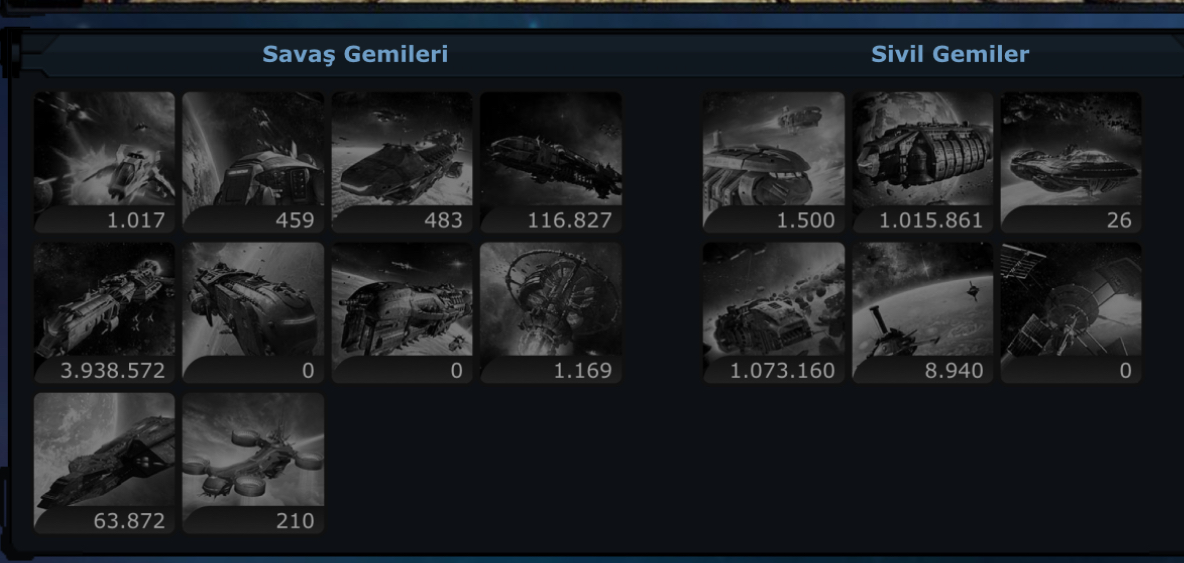Click the Savaş Gemileri header
Image resolution: width=1184 pixels, height=563 pixels.
click(x=355, y=54)
